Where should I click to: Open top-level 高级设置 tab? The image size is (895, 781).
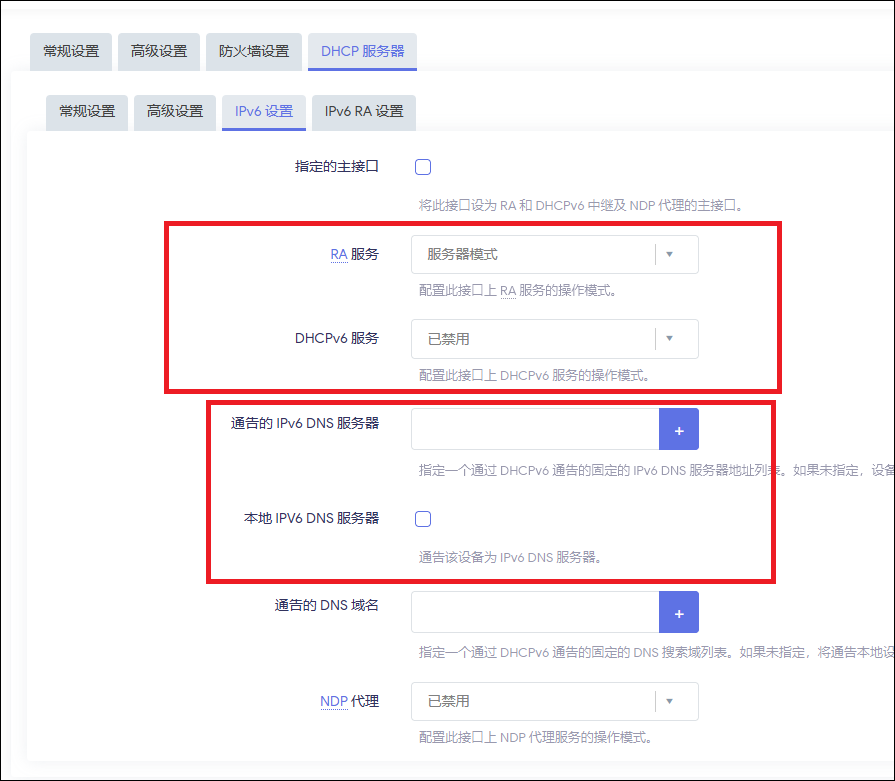(x=159, y=51)
